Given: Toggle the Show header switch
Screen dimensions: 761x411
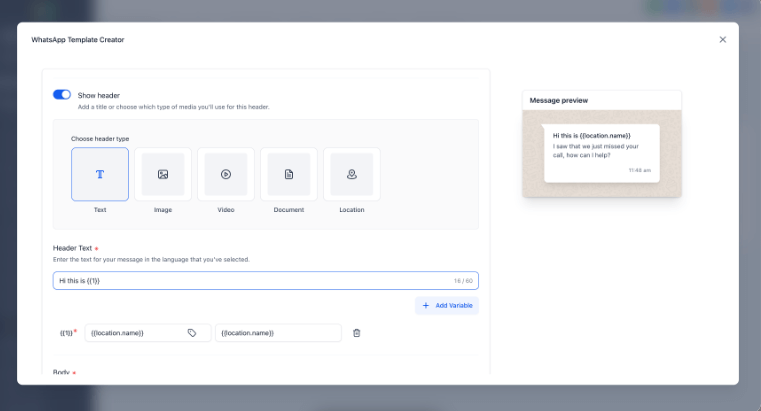Looking at the screenshot, I should point(62,95).
